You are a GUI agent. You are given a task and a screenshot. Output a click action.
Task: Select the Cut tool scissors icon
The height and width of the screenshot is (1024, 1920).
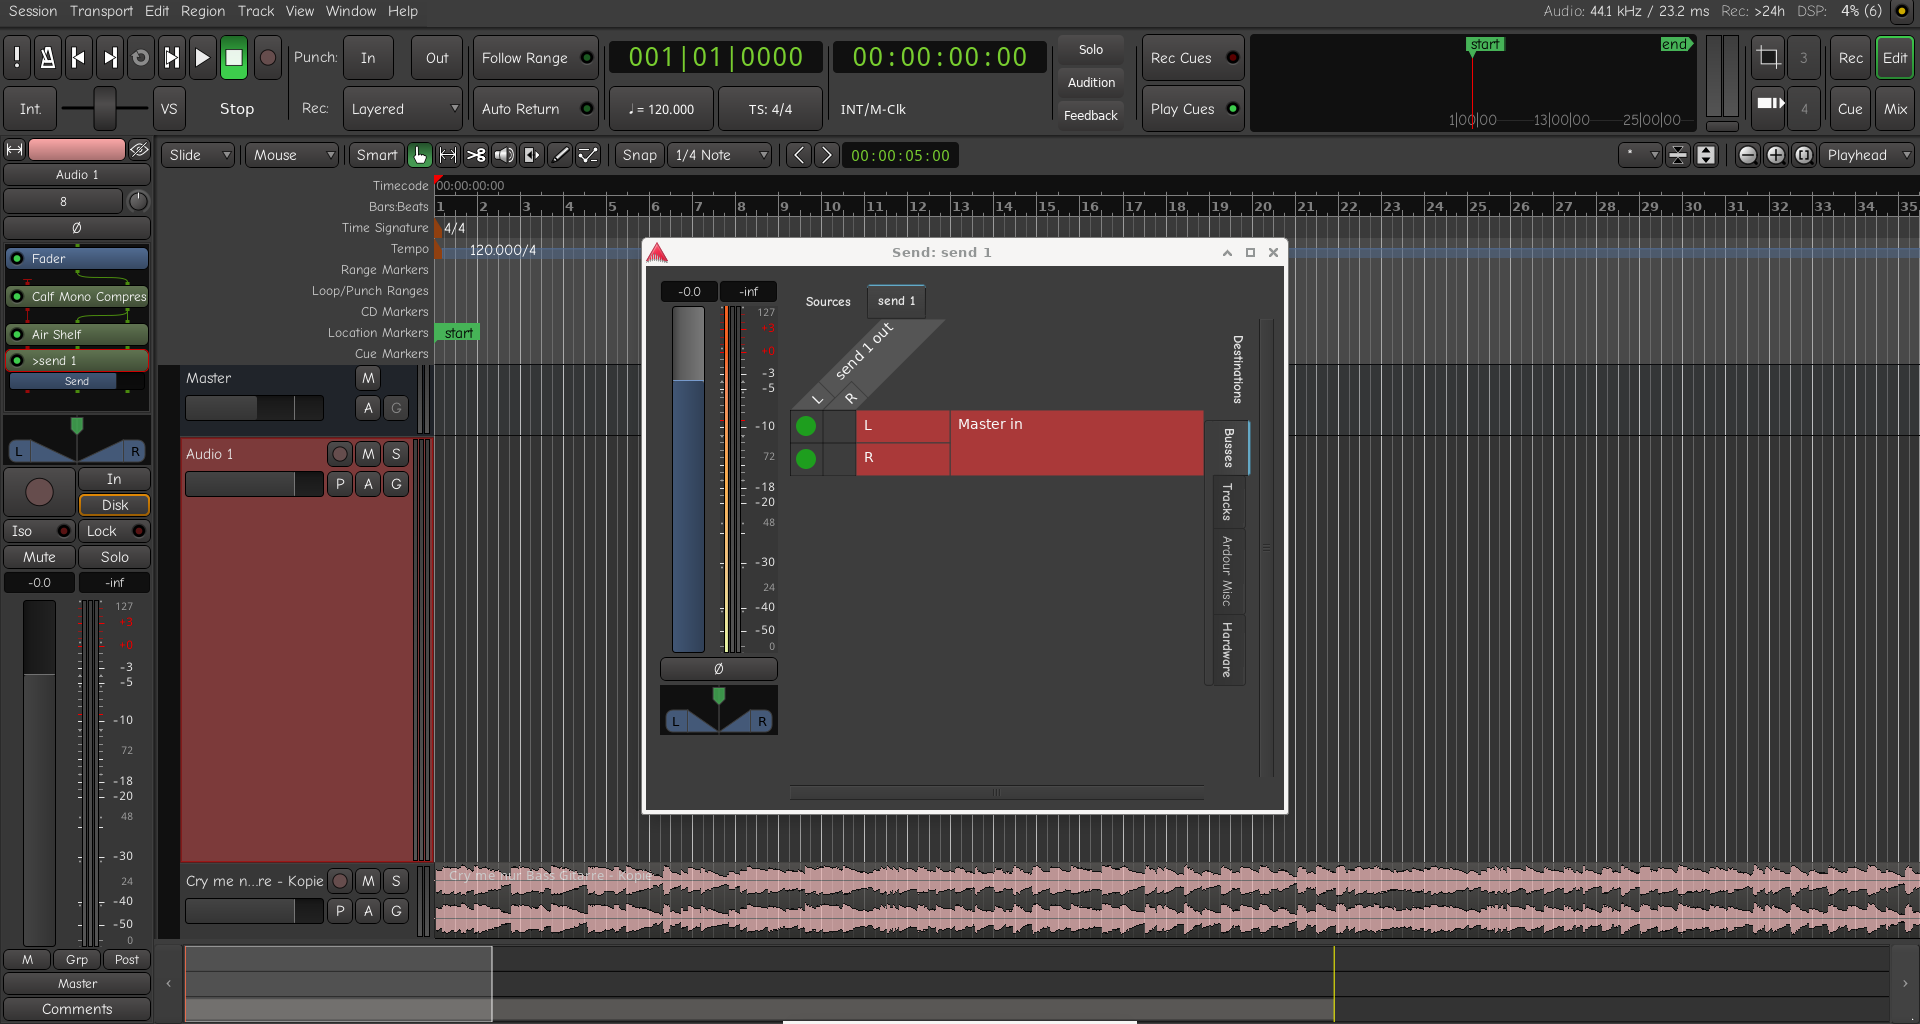click(476, 155)
